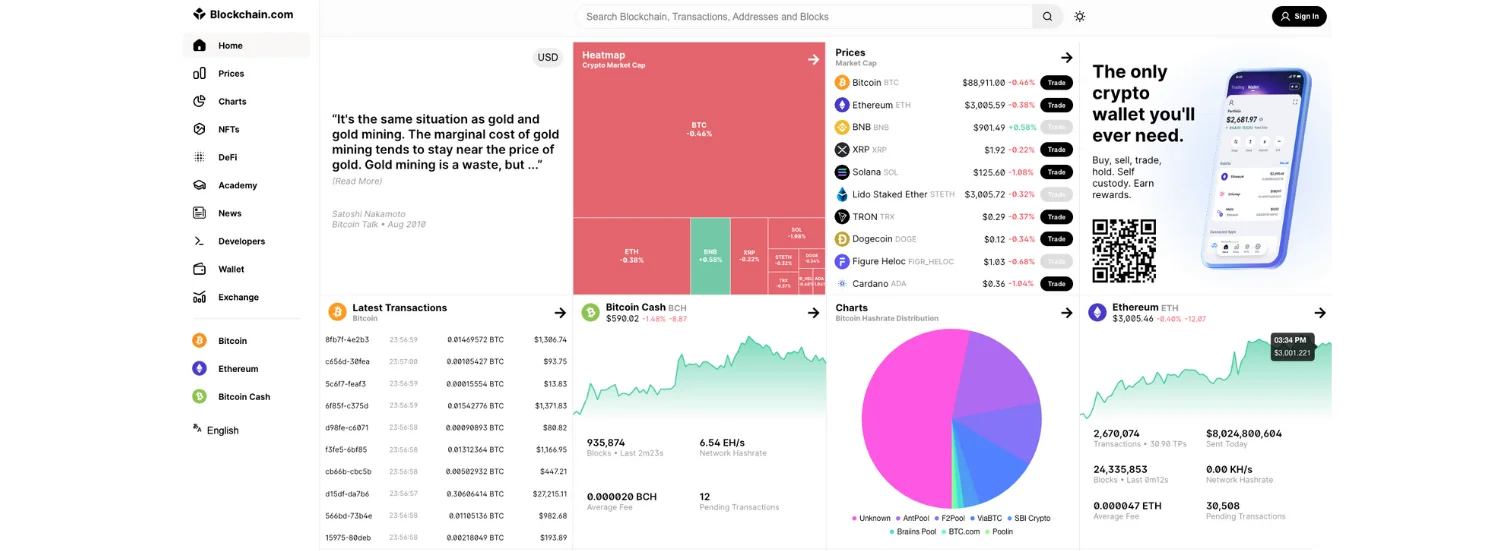Select the Wallet icon in sidebar
Image resolution: width=1489 pixels, height=551 pixels.
coord(199,269)
